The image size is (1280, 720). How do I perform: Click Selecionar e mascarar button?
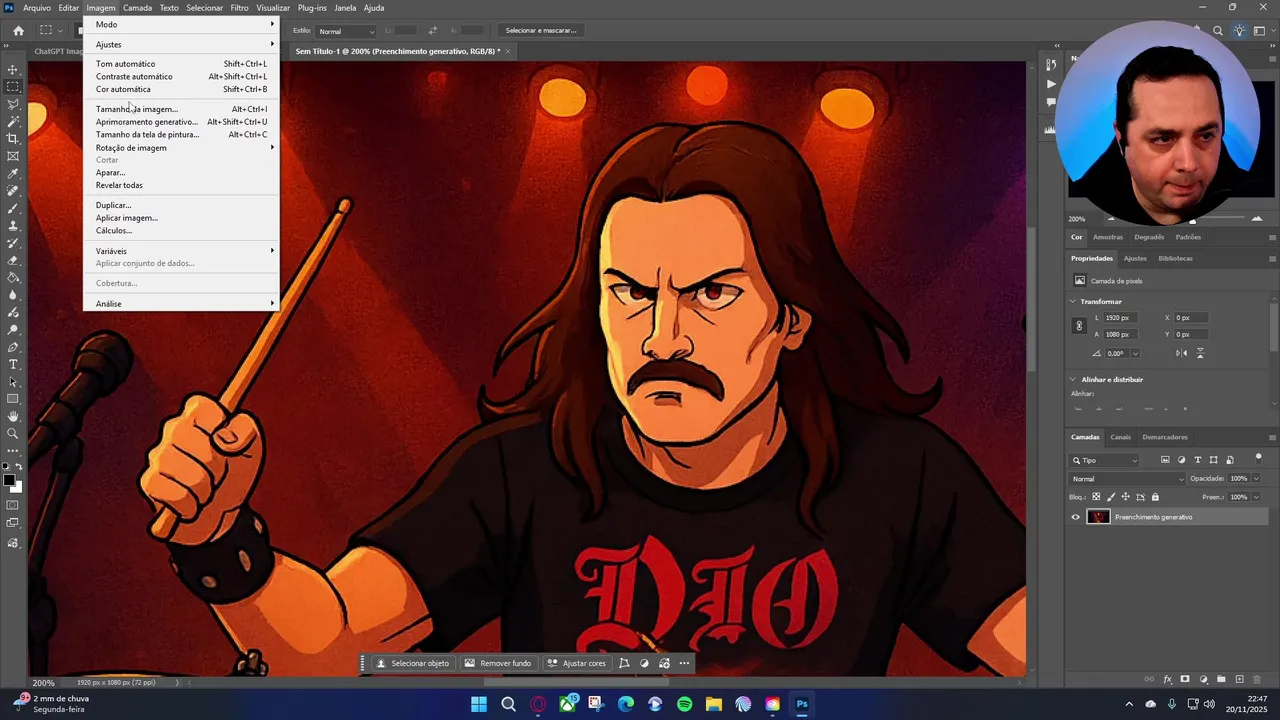[x=541, y=31]
